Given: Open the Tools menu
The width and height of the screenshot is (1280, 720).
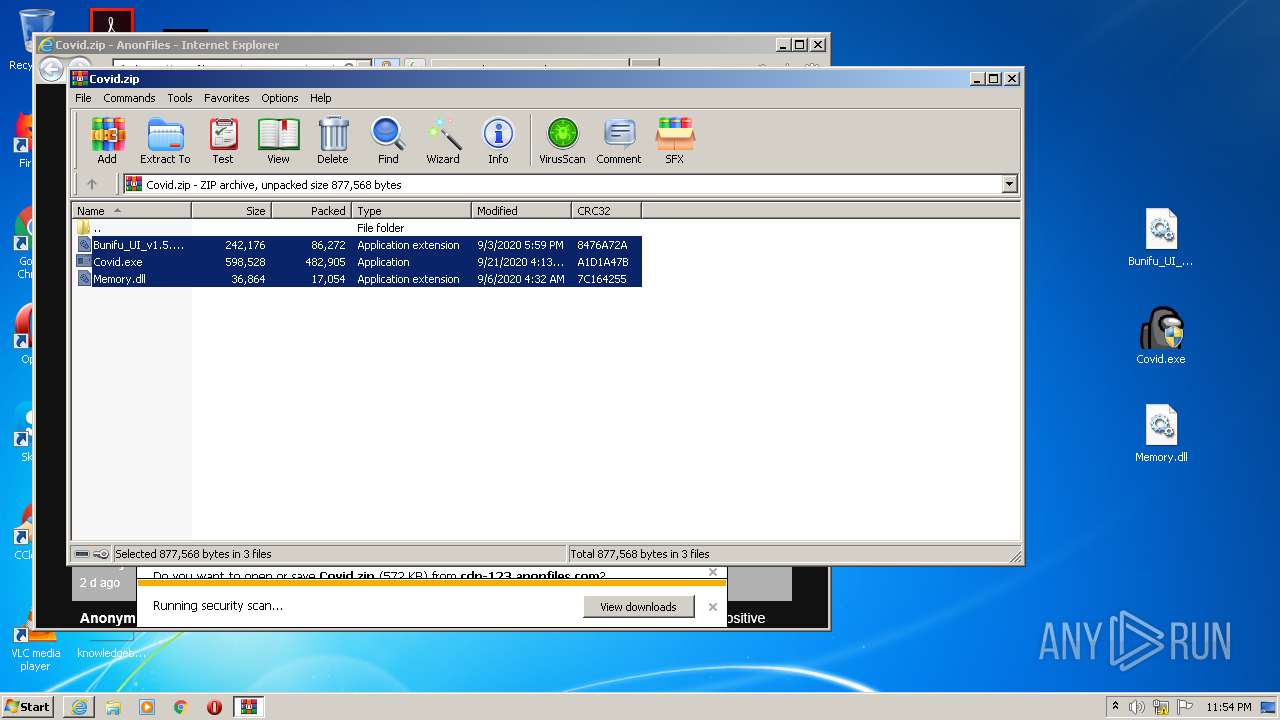Looking at the screenshot, I should coord(180,98).
